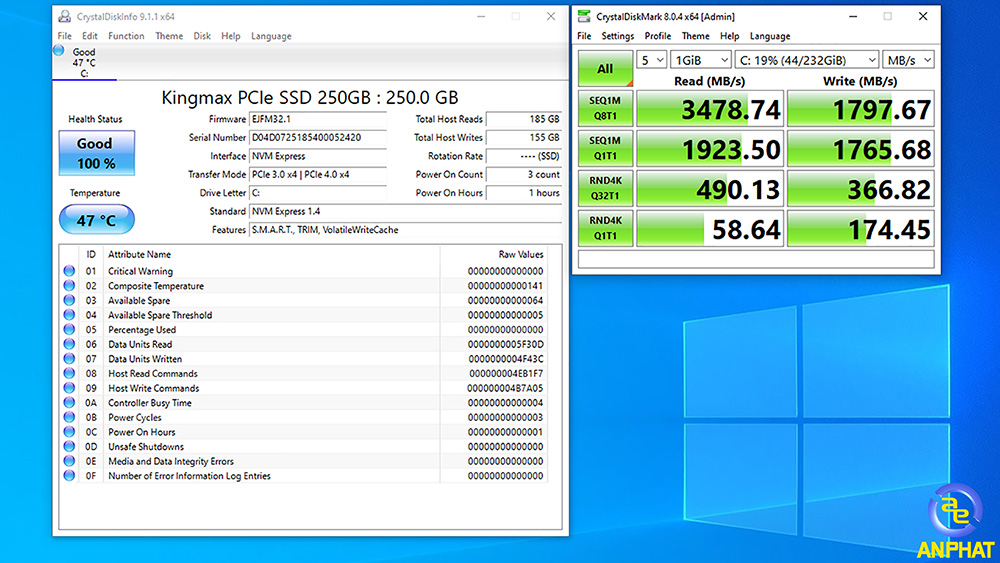The image size is (1000, 563).
Task: Click Percentage Used status circle icon
Action: point(69,330)
